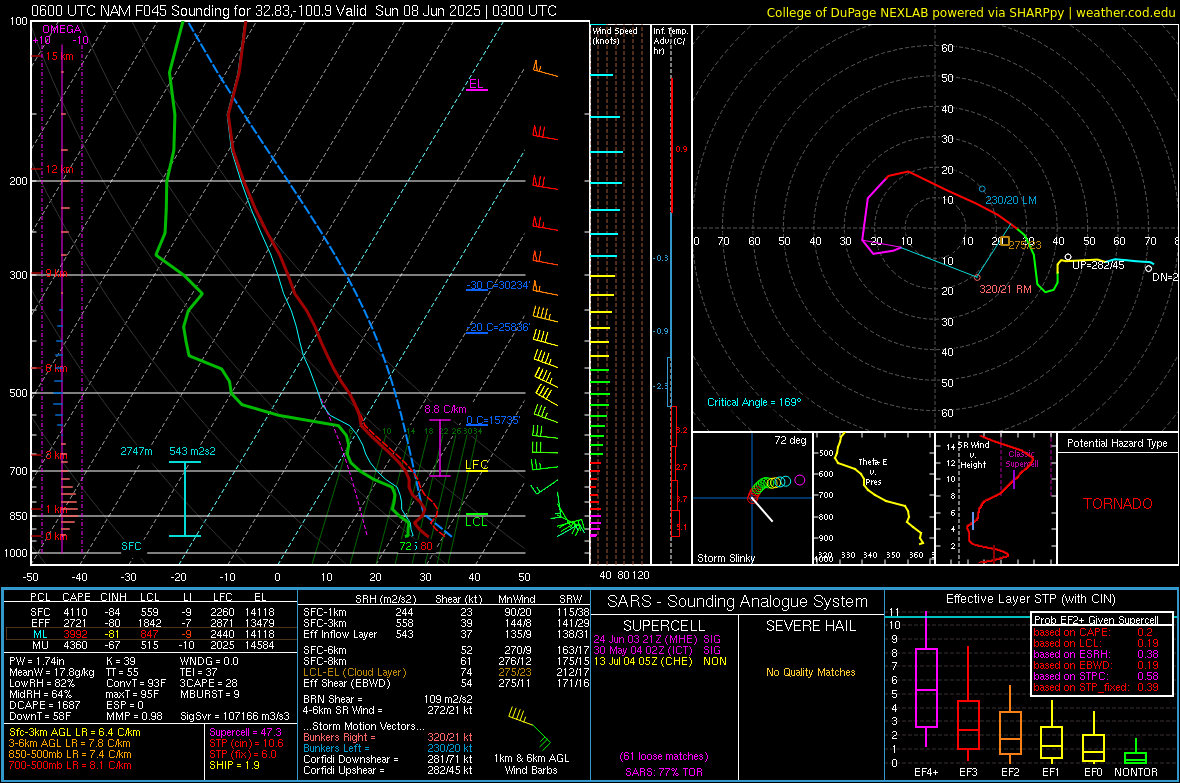Click the Storm Slinky panel label
The width and height of the screenshot is (1180, 783).
point(725,558)
